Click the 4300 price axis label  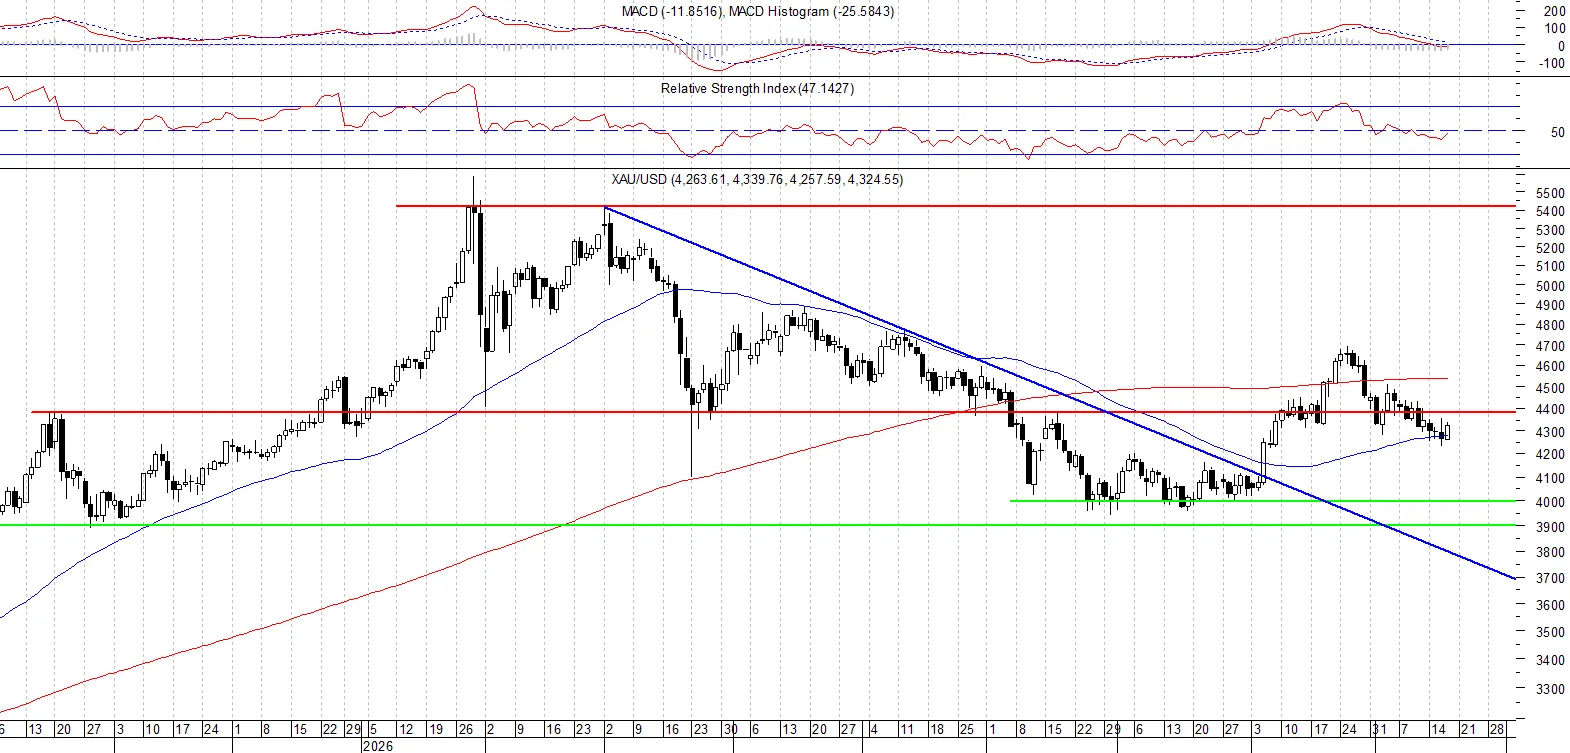point(1550,432)
